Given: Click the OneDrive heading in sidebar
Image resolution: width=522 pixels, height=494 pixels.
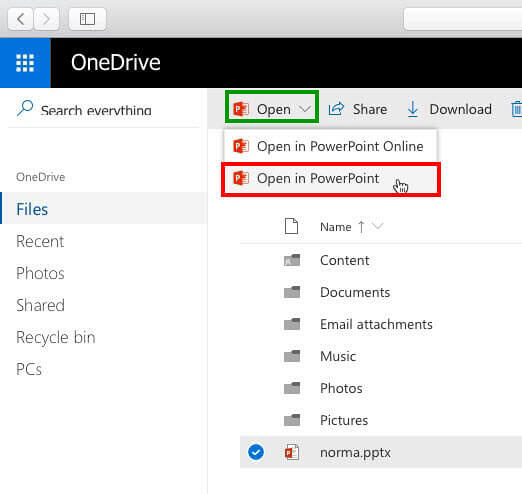Looking at the screenshot, I should pyautogui.click(x=41, y=177).
